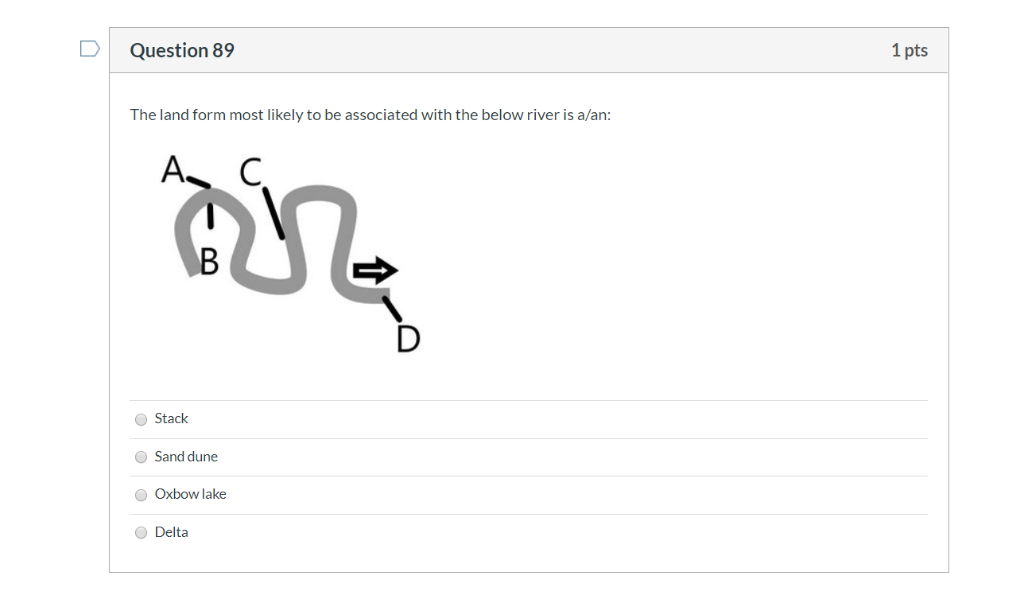The width and height of the screenshot is (1024, 599).
Task: Click the 'Oxbow lake' answer label text
Action: point(191,494)
